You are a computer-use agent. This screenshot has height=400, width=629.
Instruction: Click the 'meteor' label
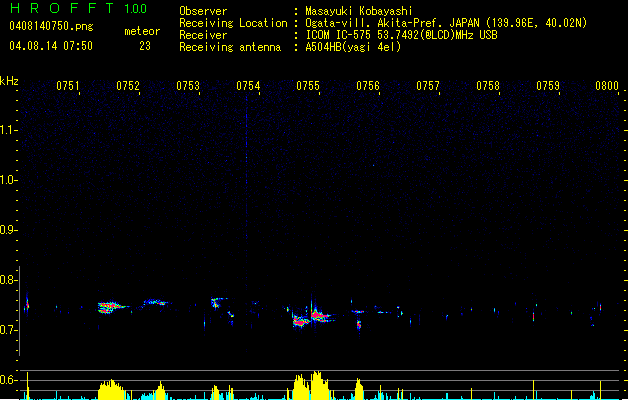click(142, 31)
